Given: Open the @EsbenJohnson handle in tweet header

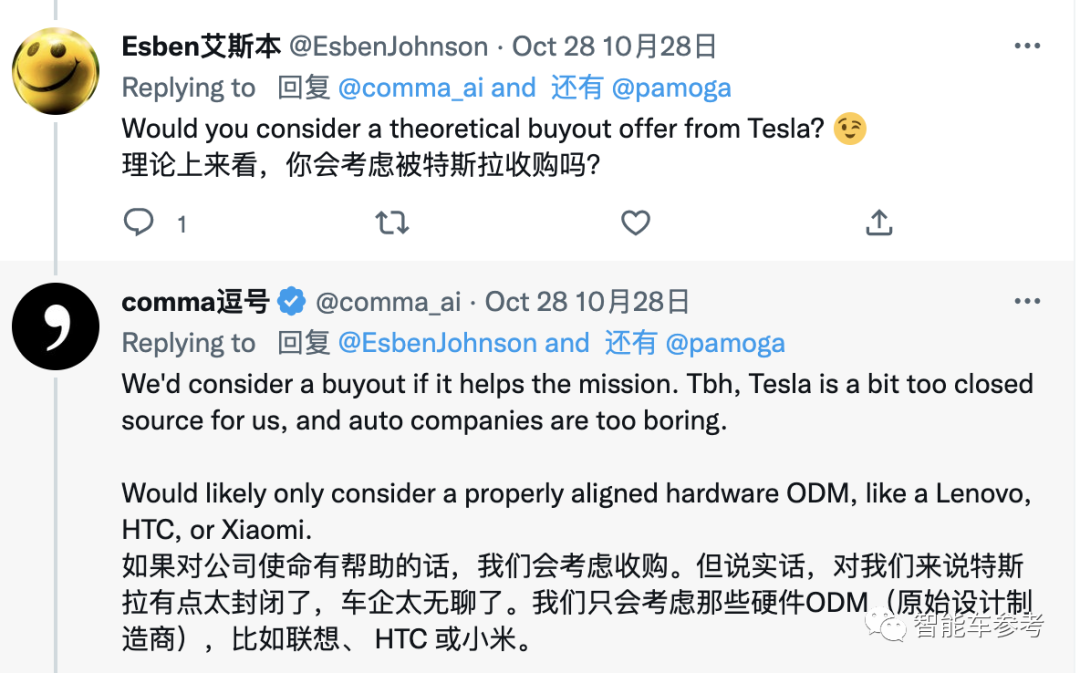Looking at the screenshot, I should 388,46.
